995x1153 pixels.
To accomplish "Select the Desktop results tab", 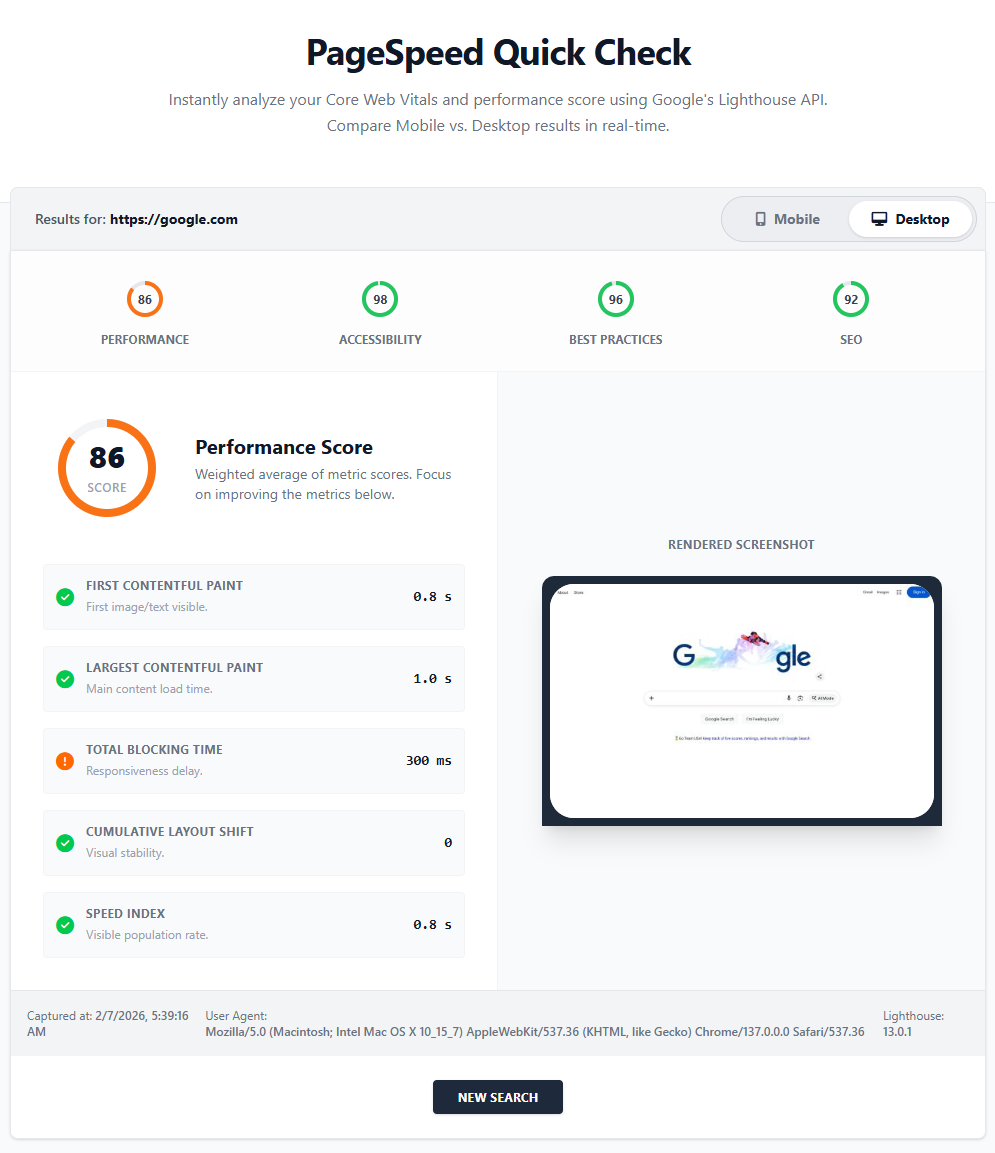I will point(910,219).
